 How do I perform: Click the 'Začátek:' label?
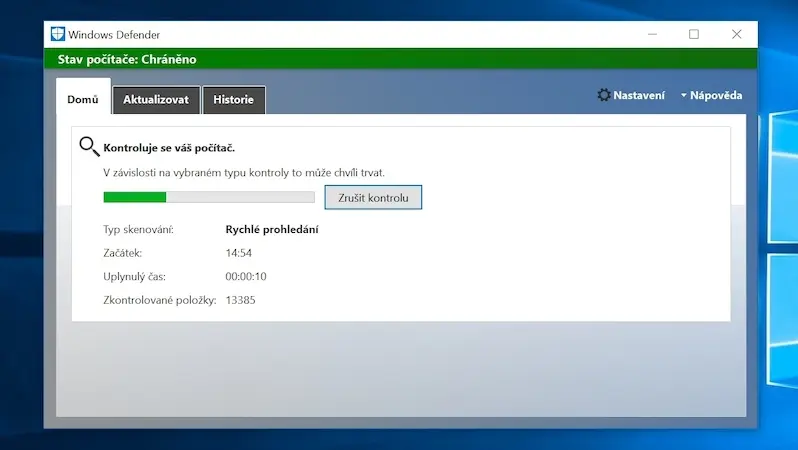pyautogui.click(x=123, y=253)
